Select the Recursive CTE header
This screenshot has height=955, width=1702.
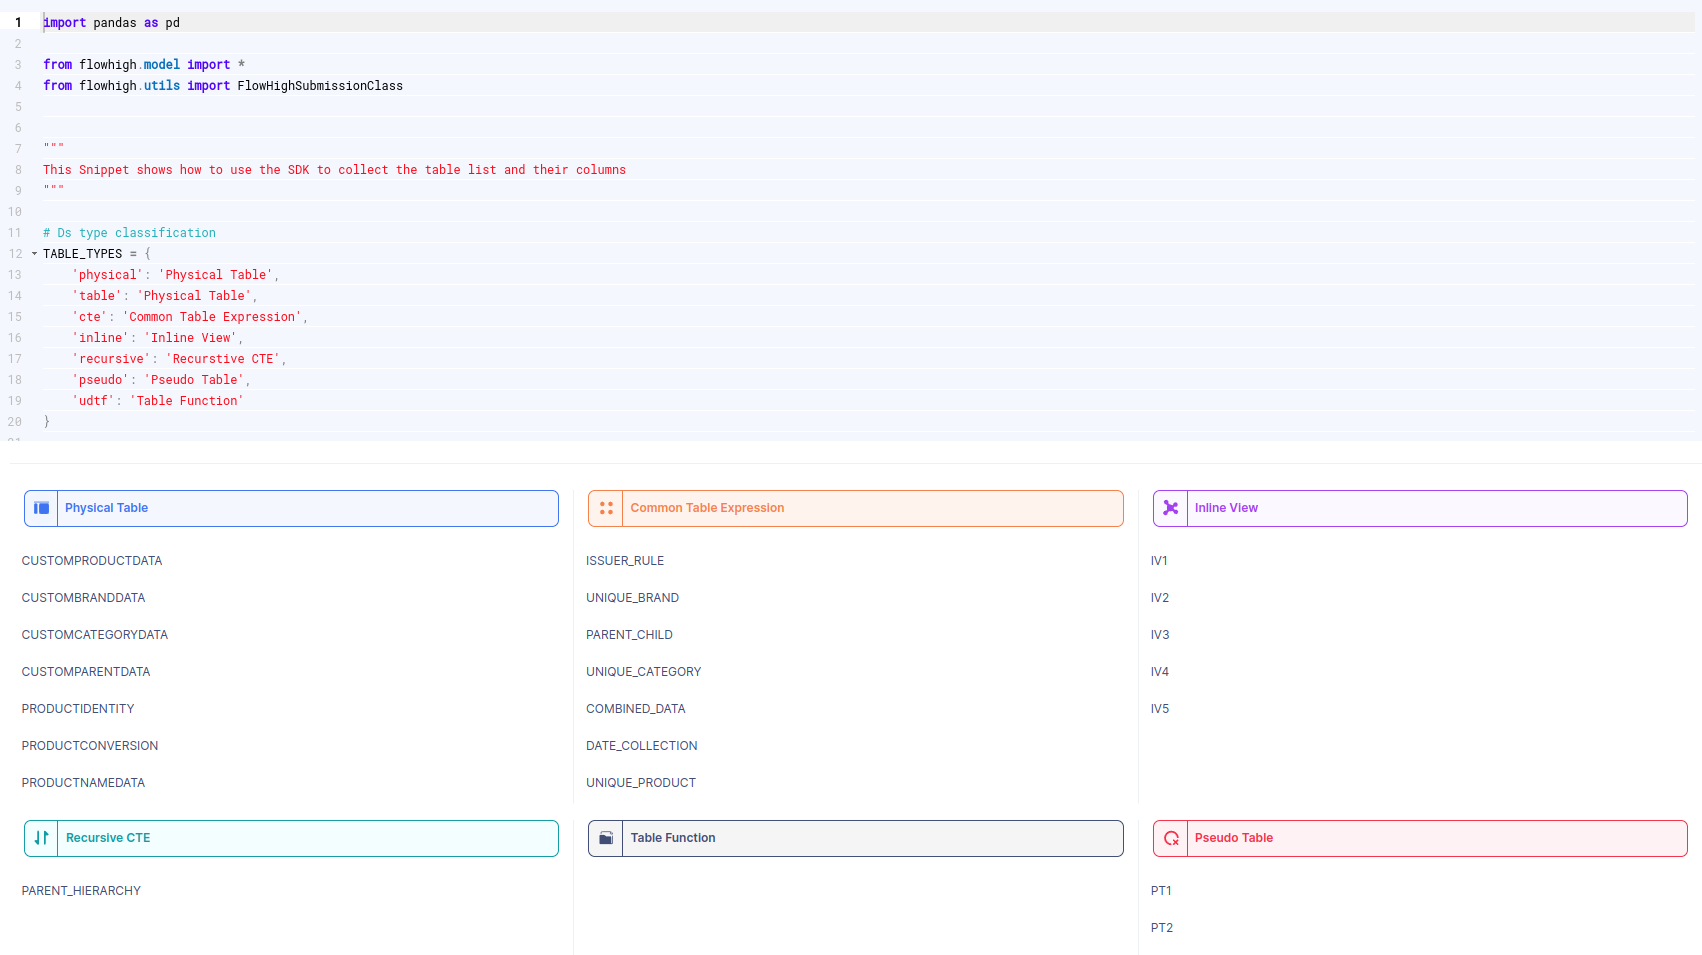291,838
